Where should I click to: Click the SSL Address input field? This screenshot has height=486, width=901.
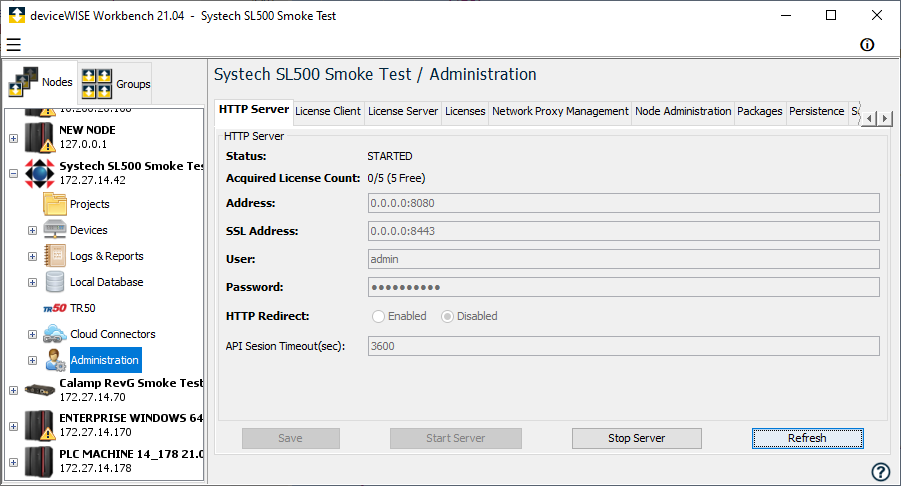(623, 232)
